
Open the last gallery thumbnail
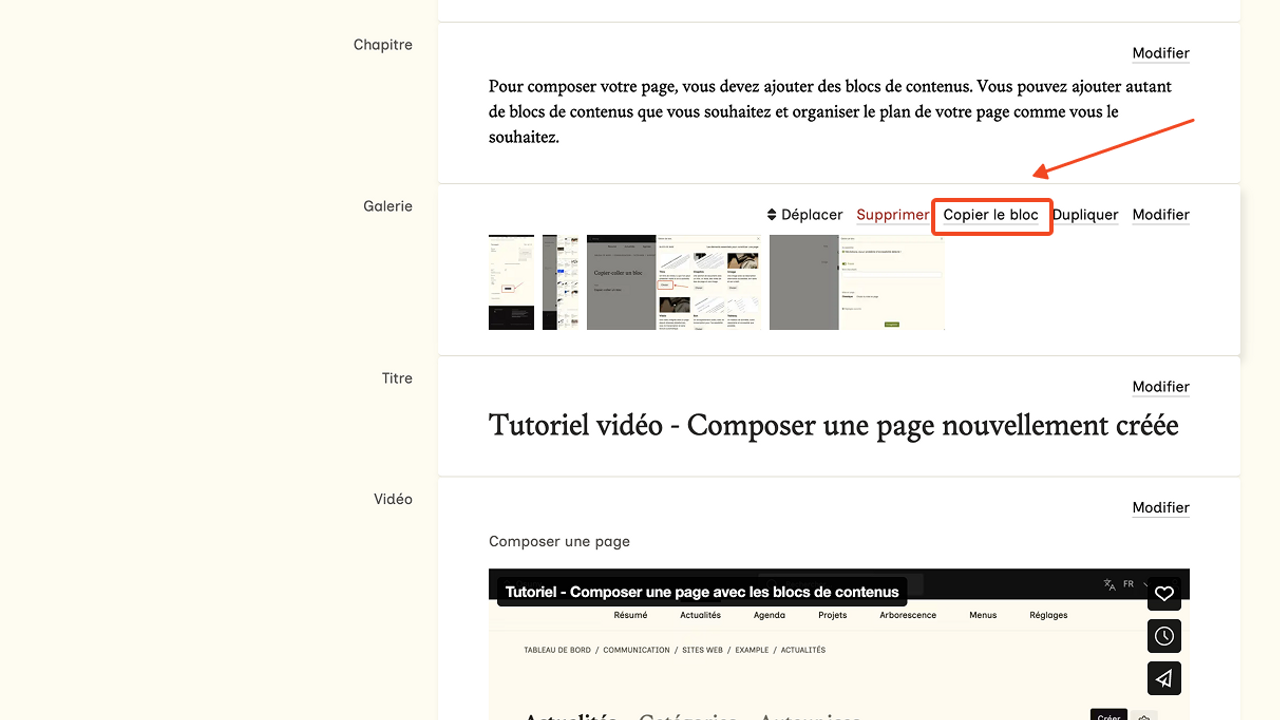856,282
